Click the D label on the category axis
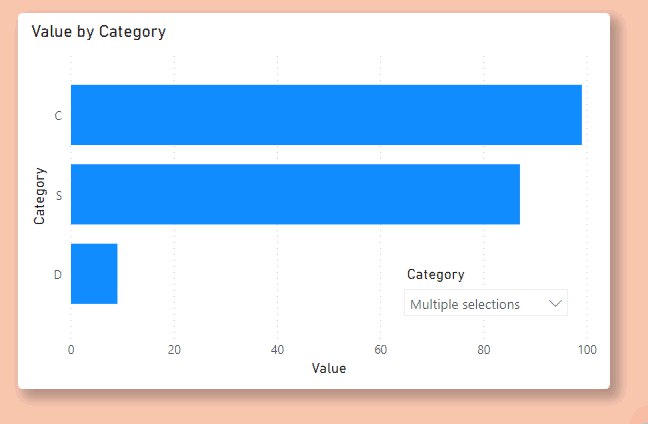648x424 pixels. (x=58, y=274)
